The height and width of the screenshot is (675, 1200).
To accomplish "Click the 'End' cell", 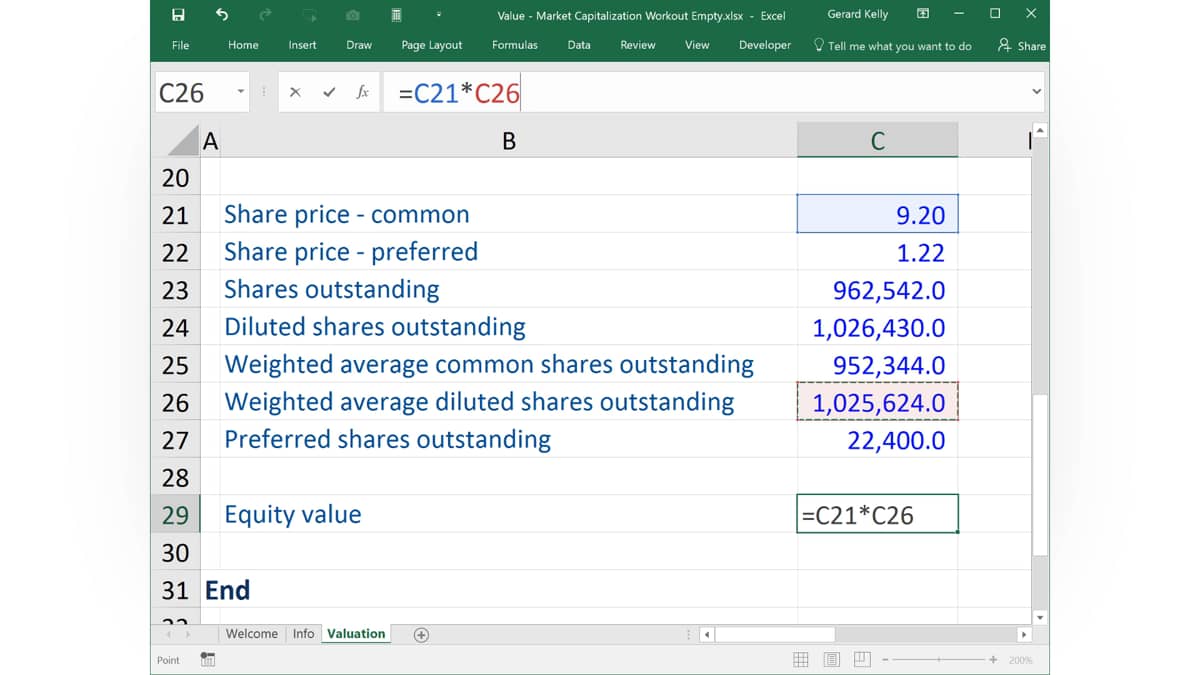I will [x=227, y=590].
